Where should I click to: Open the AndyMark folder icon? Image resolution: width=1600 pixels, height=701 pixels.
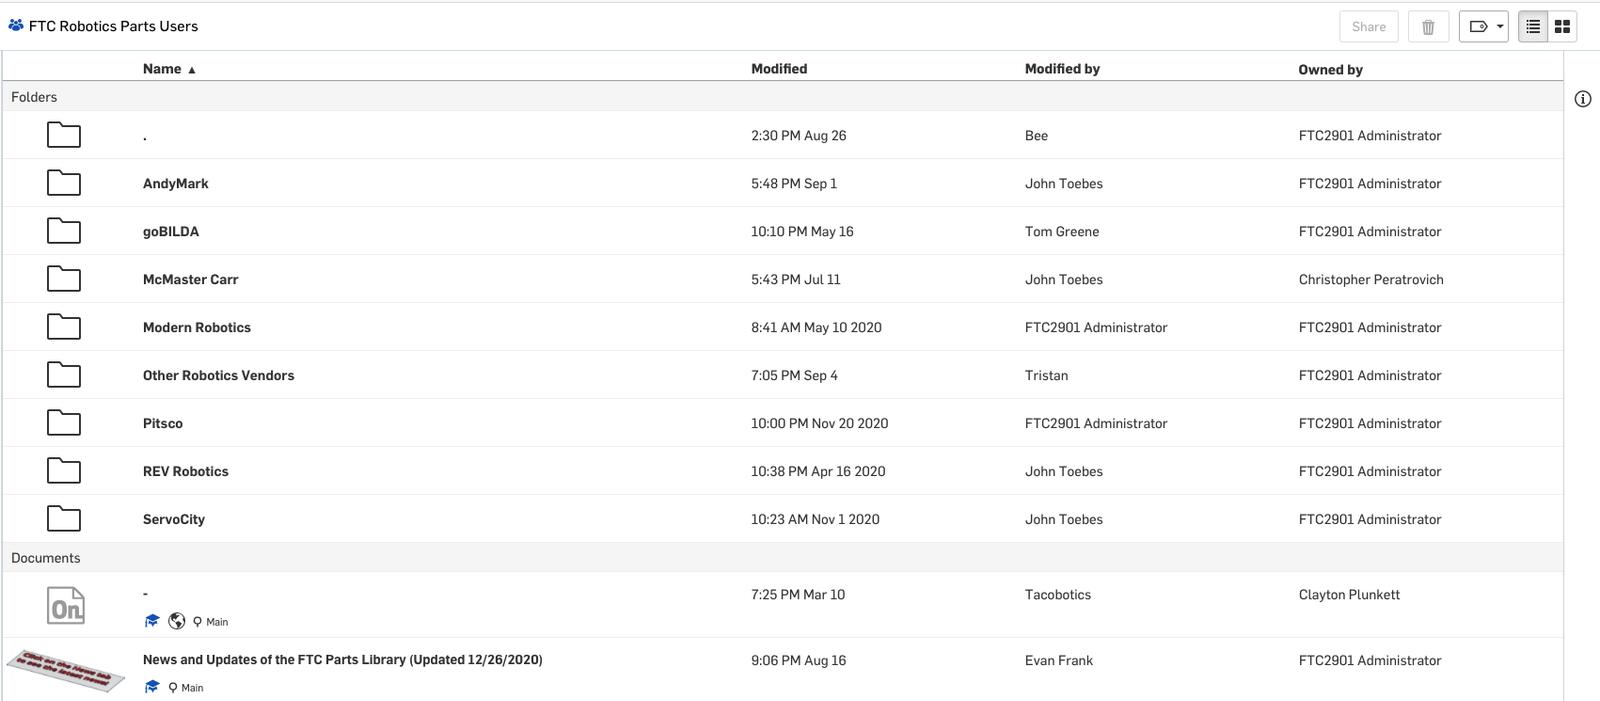pyautogui.click(x=64, y=183)
